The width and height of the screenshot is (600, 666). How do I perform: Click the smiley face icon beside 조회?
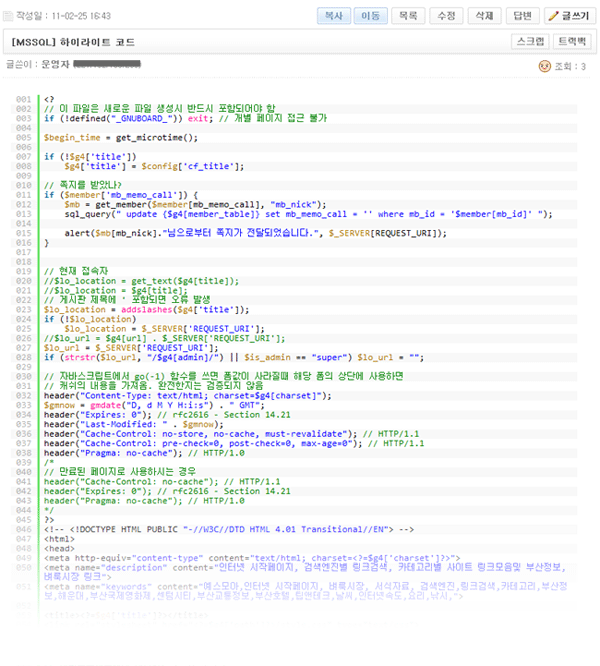tap(544, 66)
